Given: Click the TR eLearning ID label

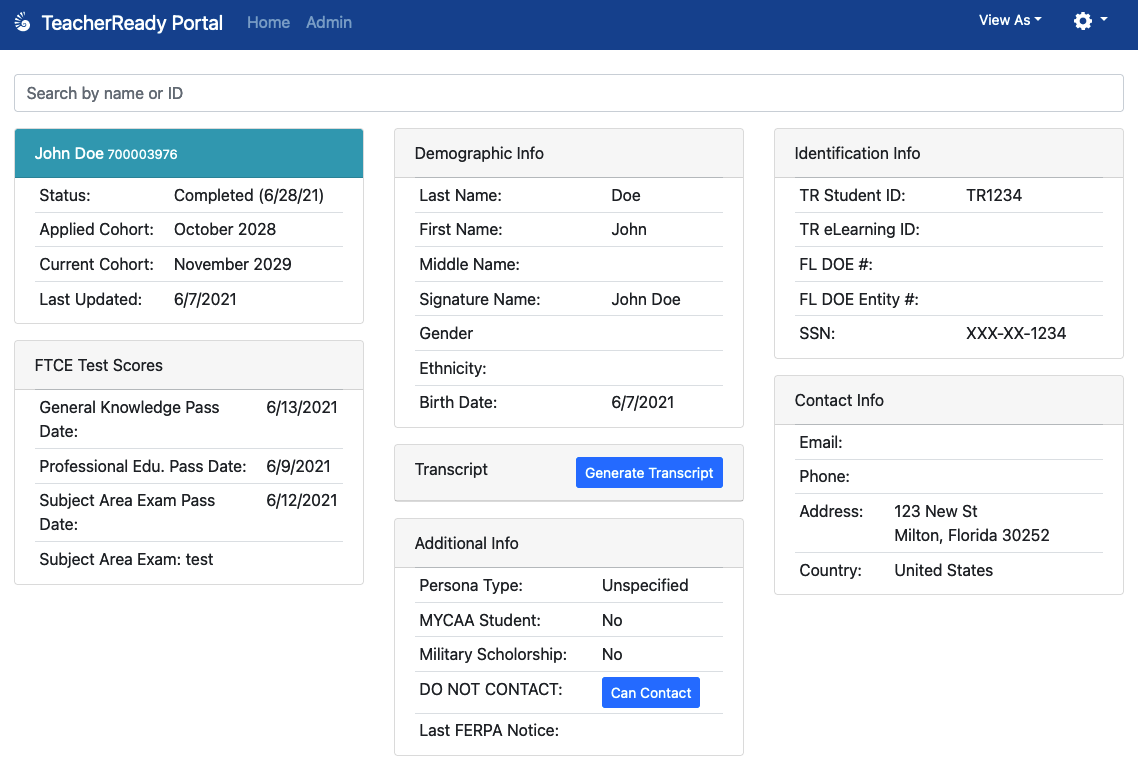Looking at the screenshot, I should coord(859,229).
